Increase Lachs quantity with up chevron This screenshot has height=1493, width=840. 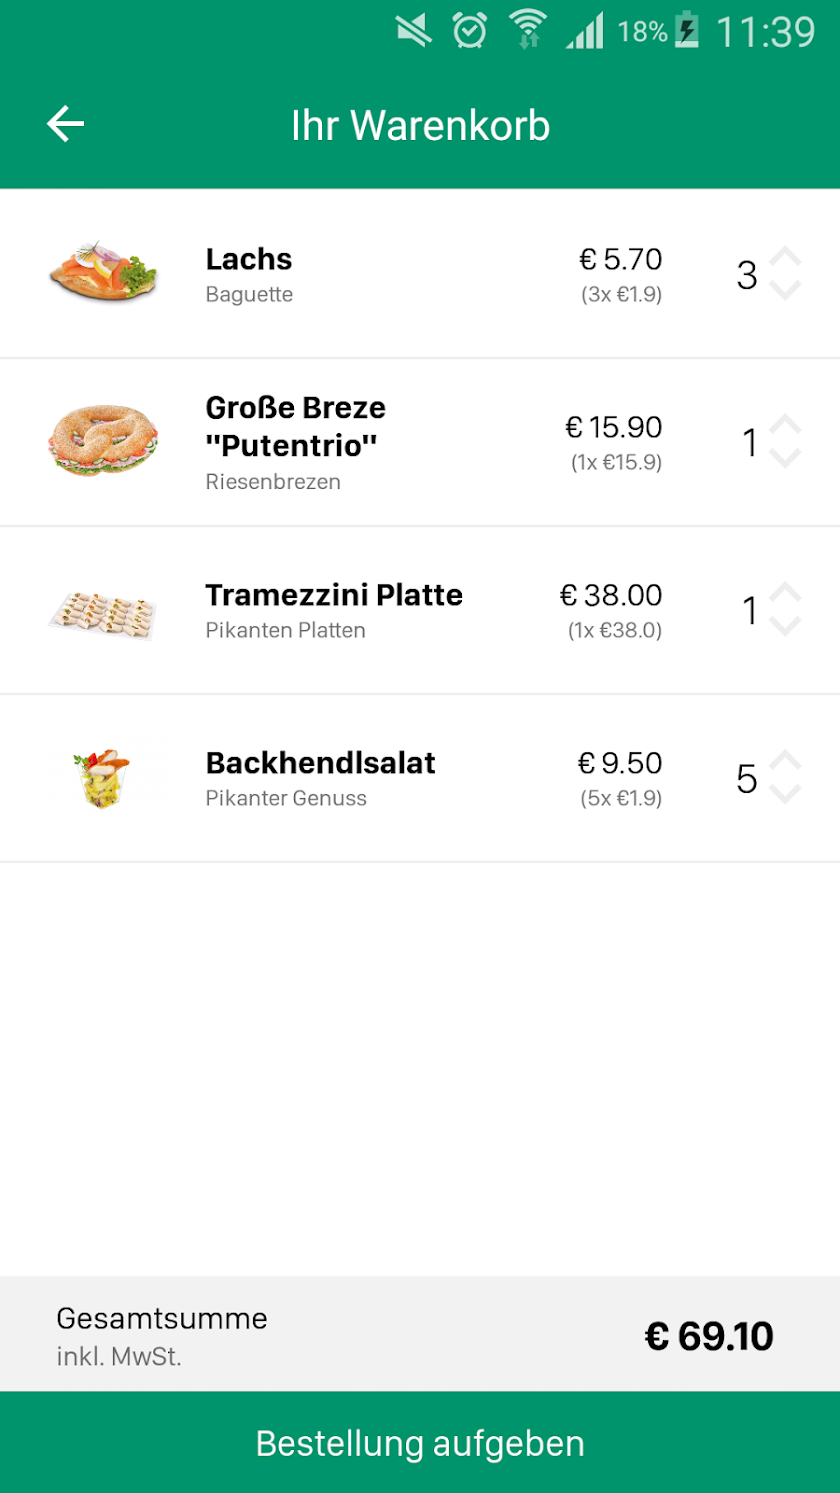pos(786,257)
